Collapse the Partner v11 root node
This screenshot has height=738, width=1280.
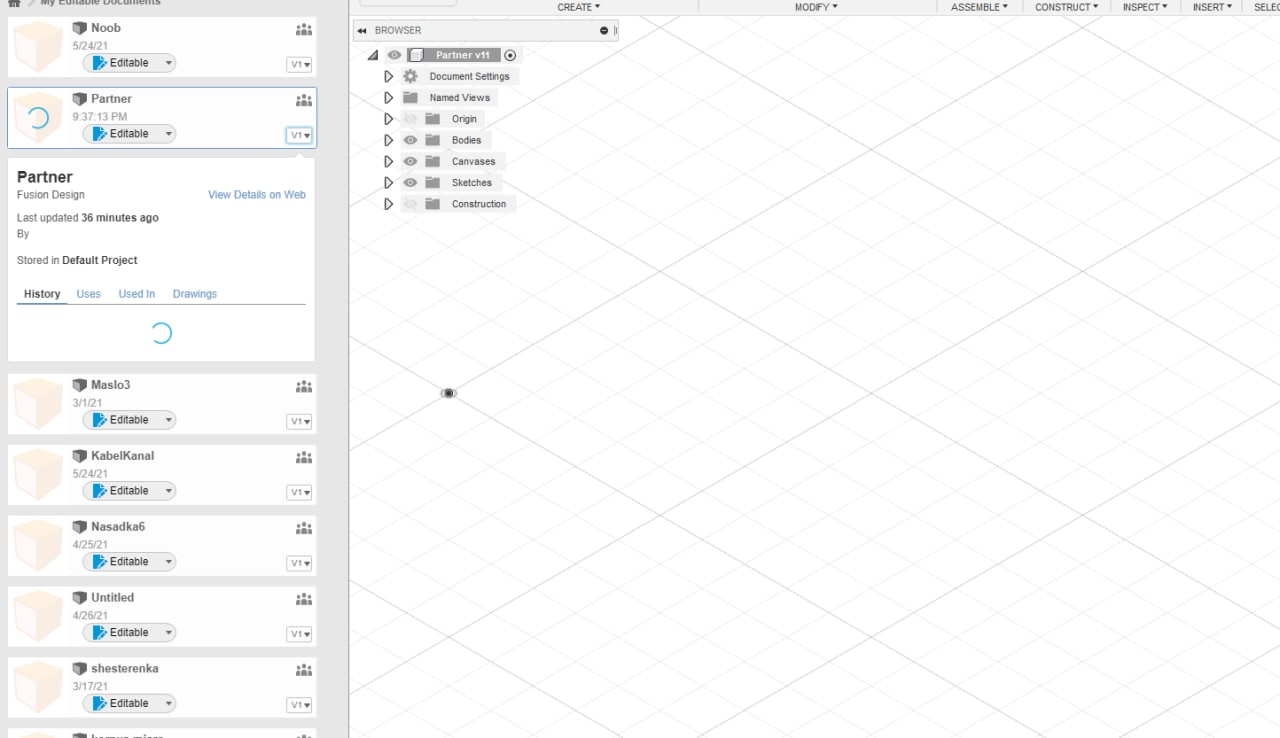373,56
